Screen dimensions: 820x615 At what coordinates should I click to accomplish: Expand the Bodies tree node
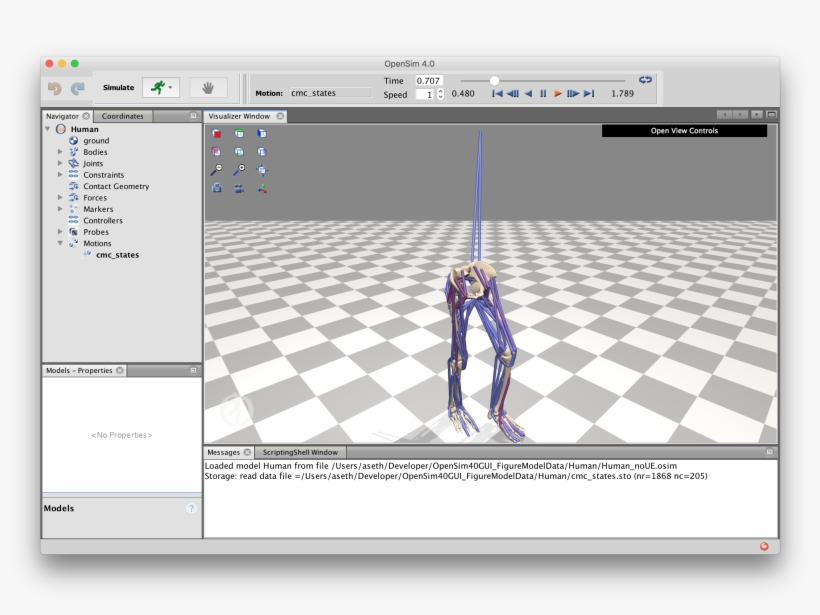(x=60, y=152)
